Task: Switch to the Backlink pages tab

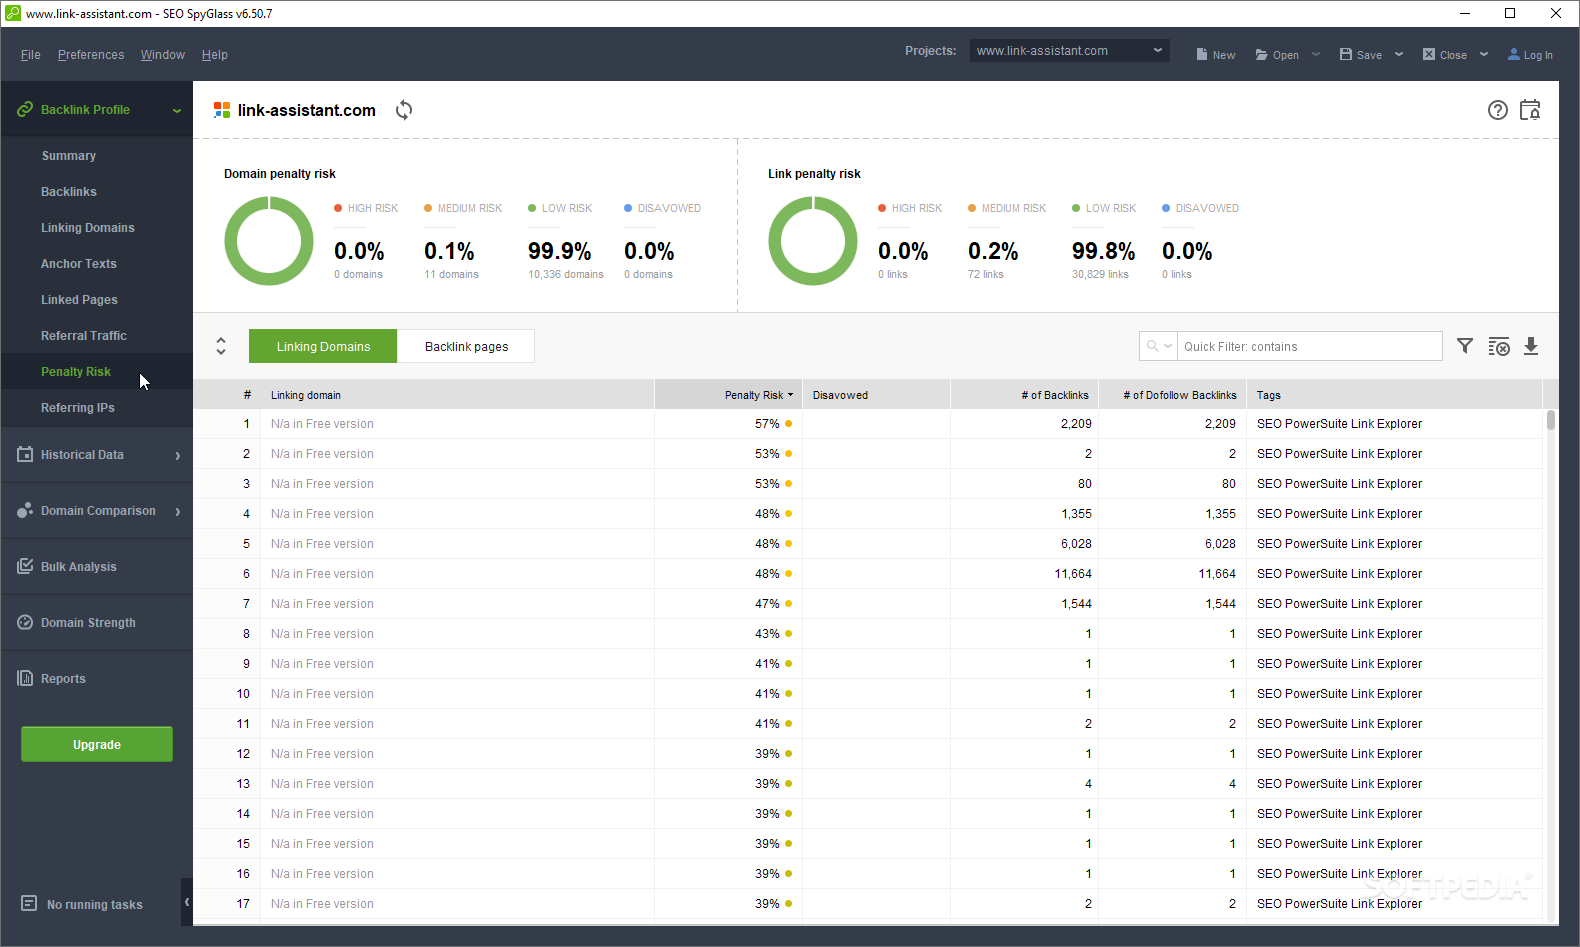Action: [x=466, y=346]
